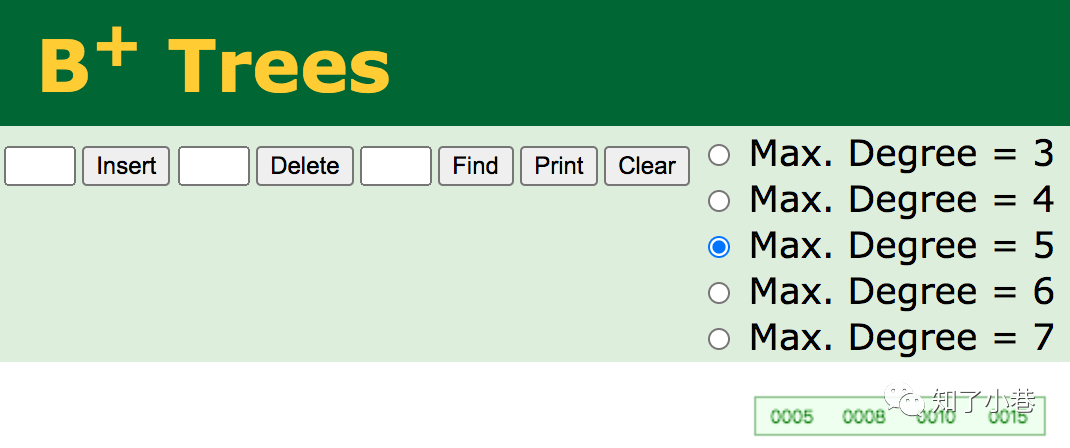Viewport: 1070px width, 448px height.
Task: Select Max. Degree = 7 radio button
Action: (719, 339)
